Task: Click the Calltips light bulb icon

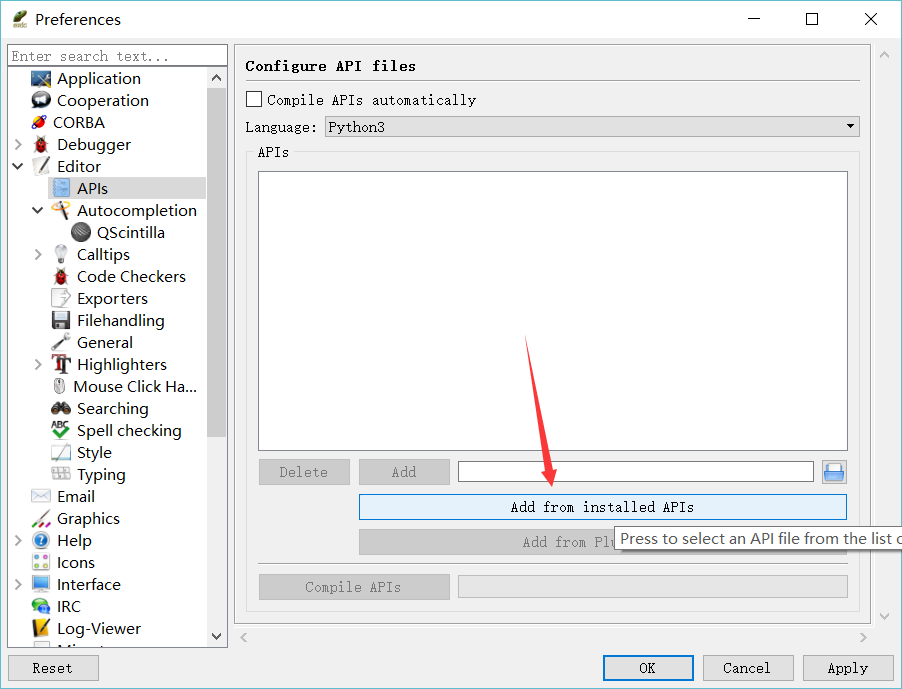Action: 61,255
